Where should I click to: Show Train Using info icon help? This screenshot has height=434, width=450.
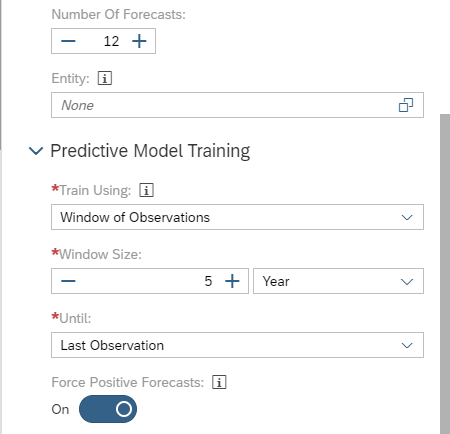[146, 190]
